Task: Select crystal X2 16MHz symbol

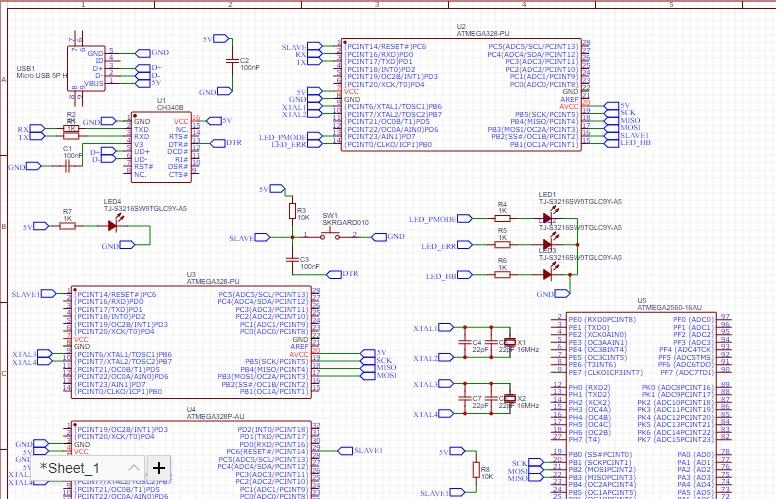Action: tap(510, 398)
